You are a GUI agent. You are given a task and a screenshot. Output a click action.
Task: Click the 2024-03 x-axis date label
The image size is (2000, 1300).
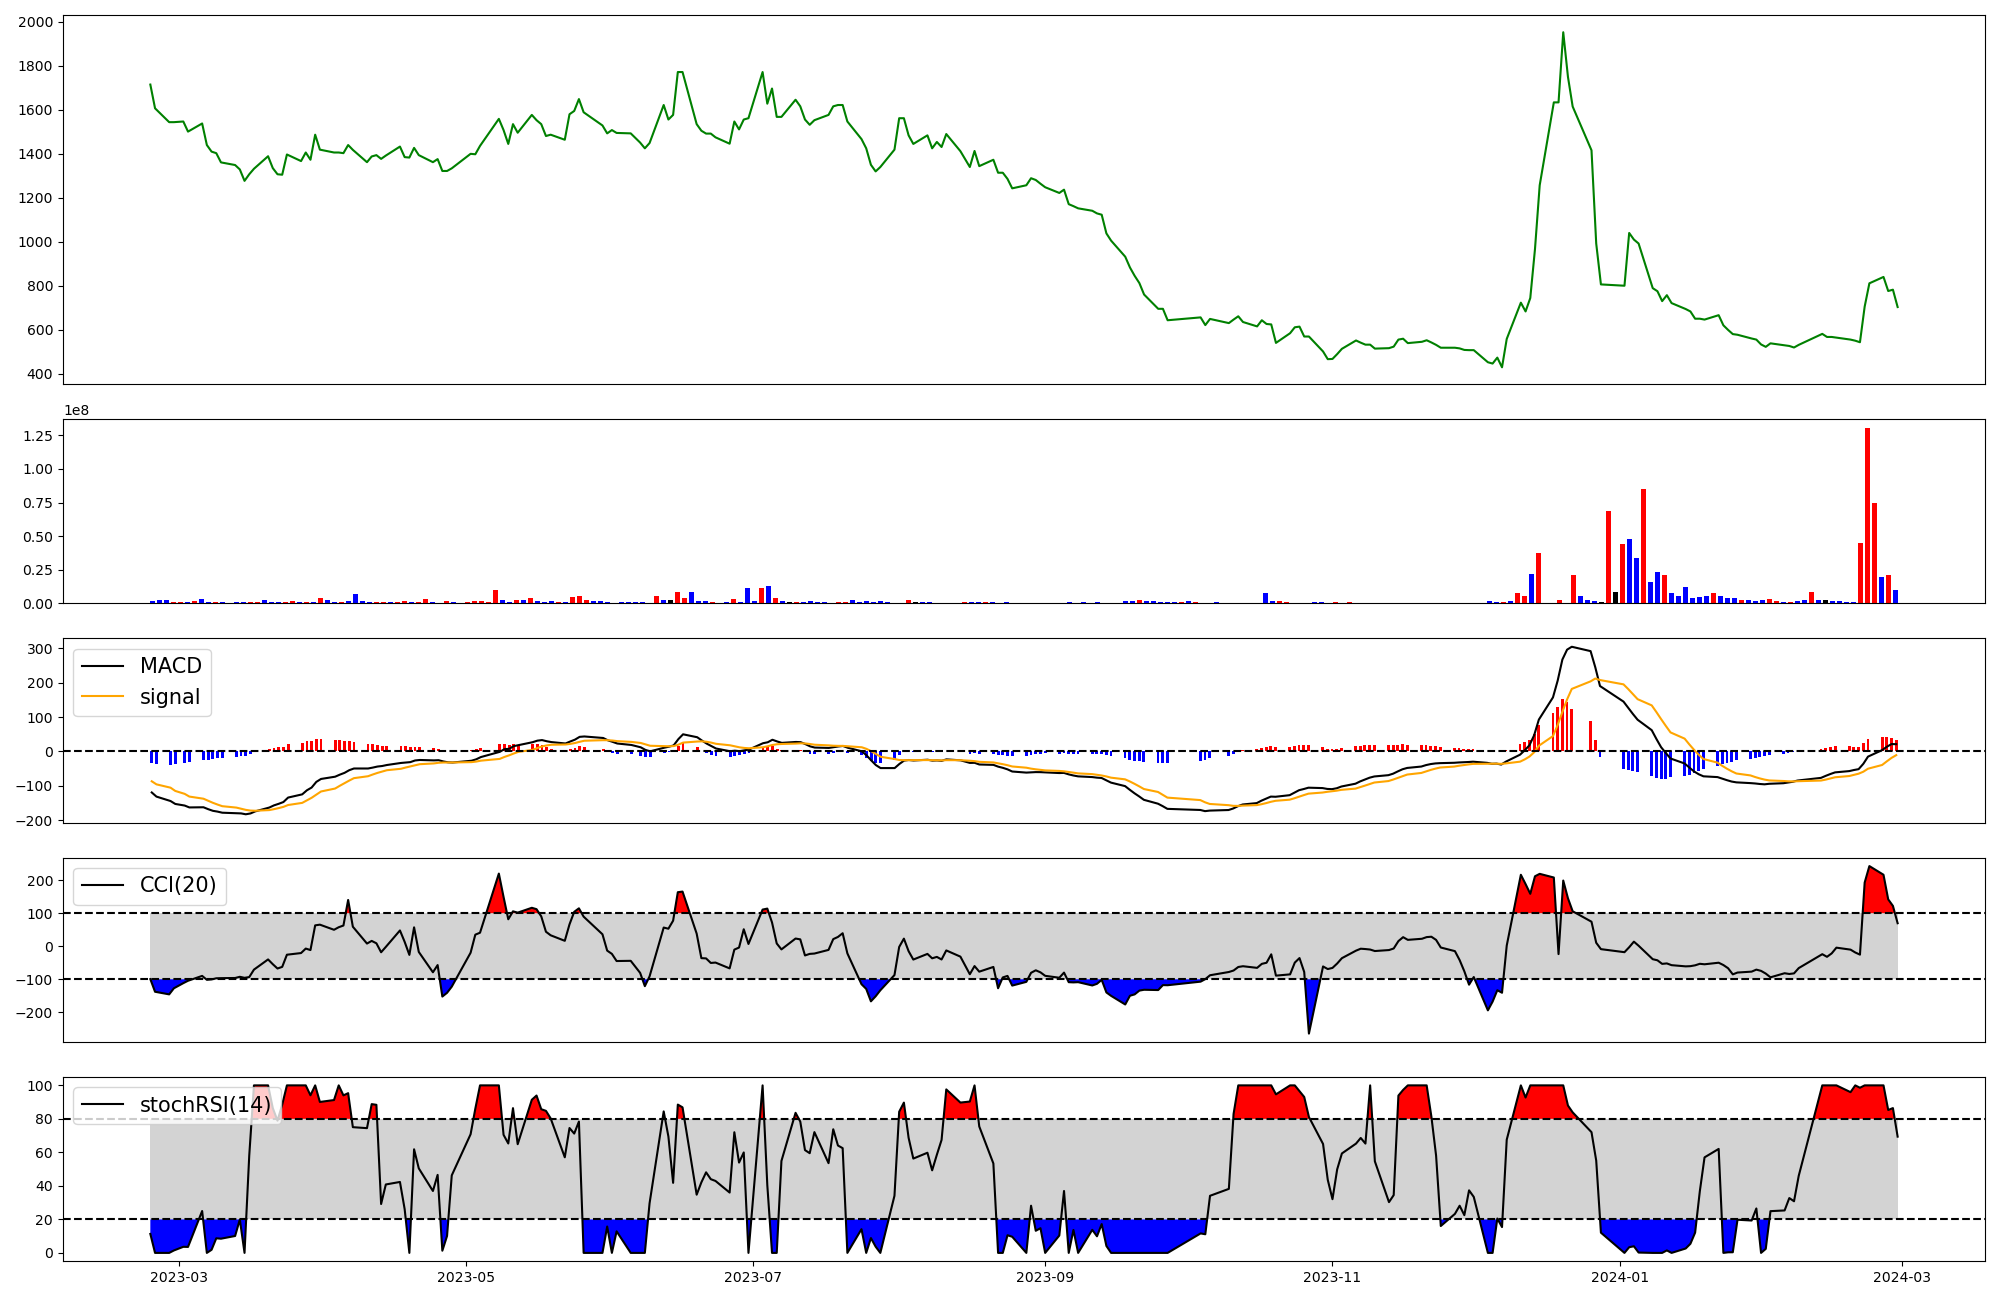pos(1900,1277)
